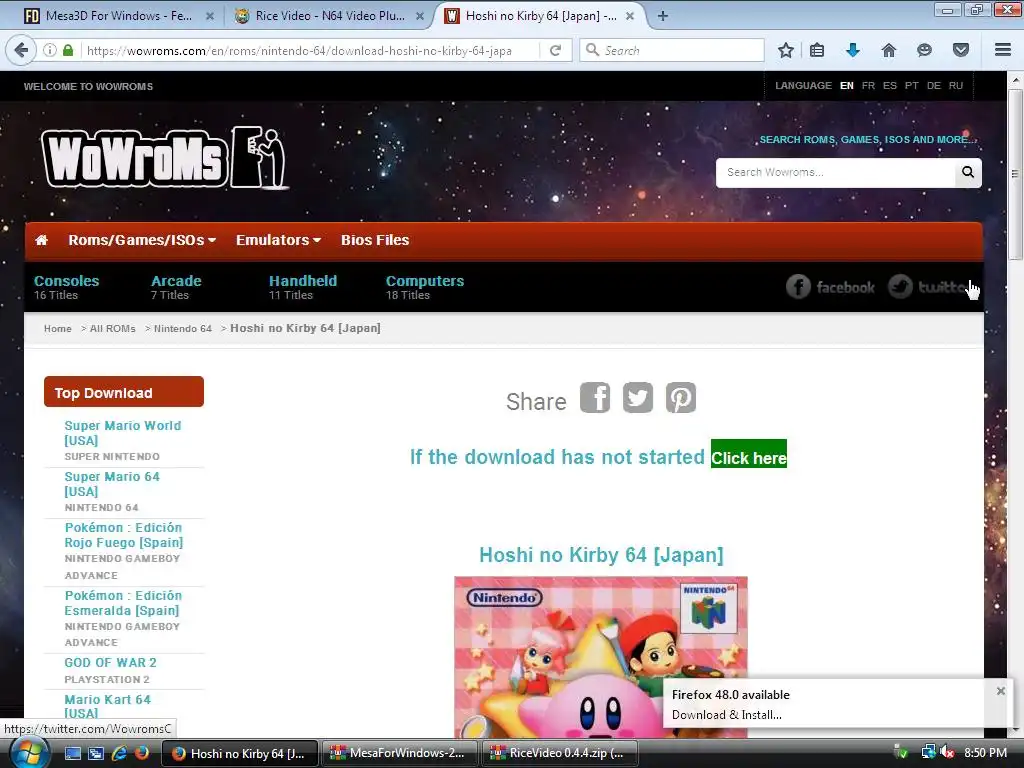Switch language to FR

pos(868,86)
